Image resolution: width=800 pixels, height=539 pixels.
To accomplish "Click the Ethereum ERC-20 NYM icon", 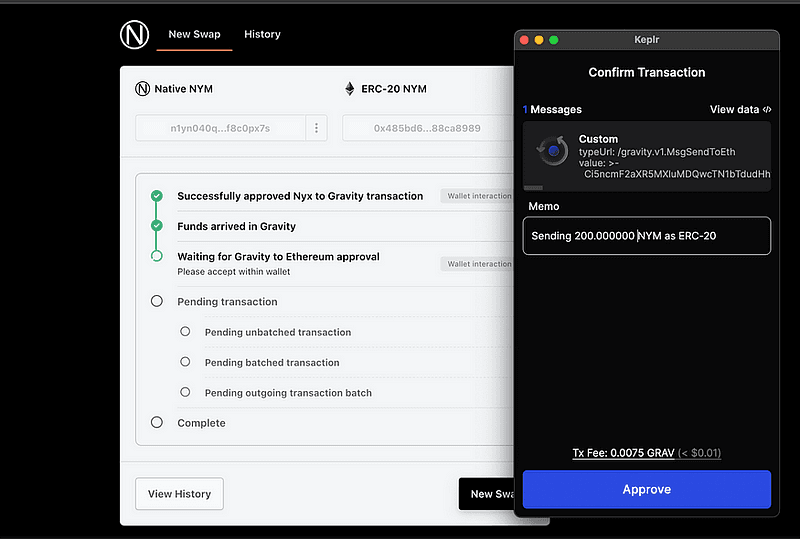I will (350, 89).
